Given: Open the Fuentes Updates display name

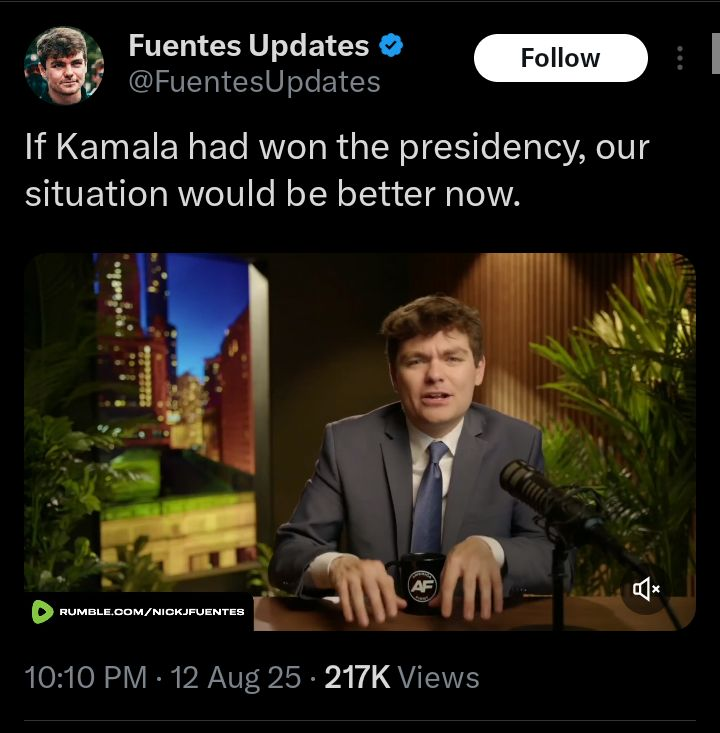Looking at the screenshot, I should [249, 46].
